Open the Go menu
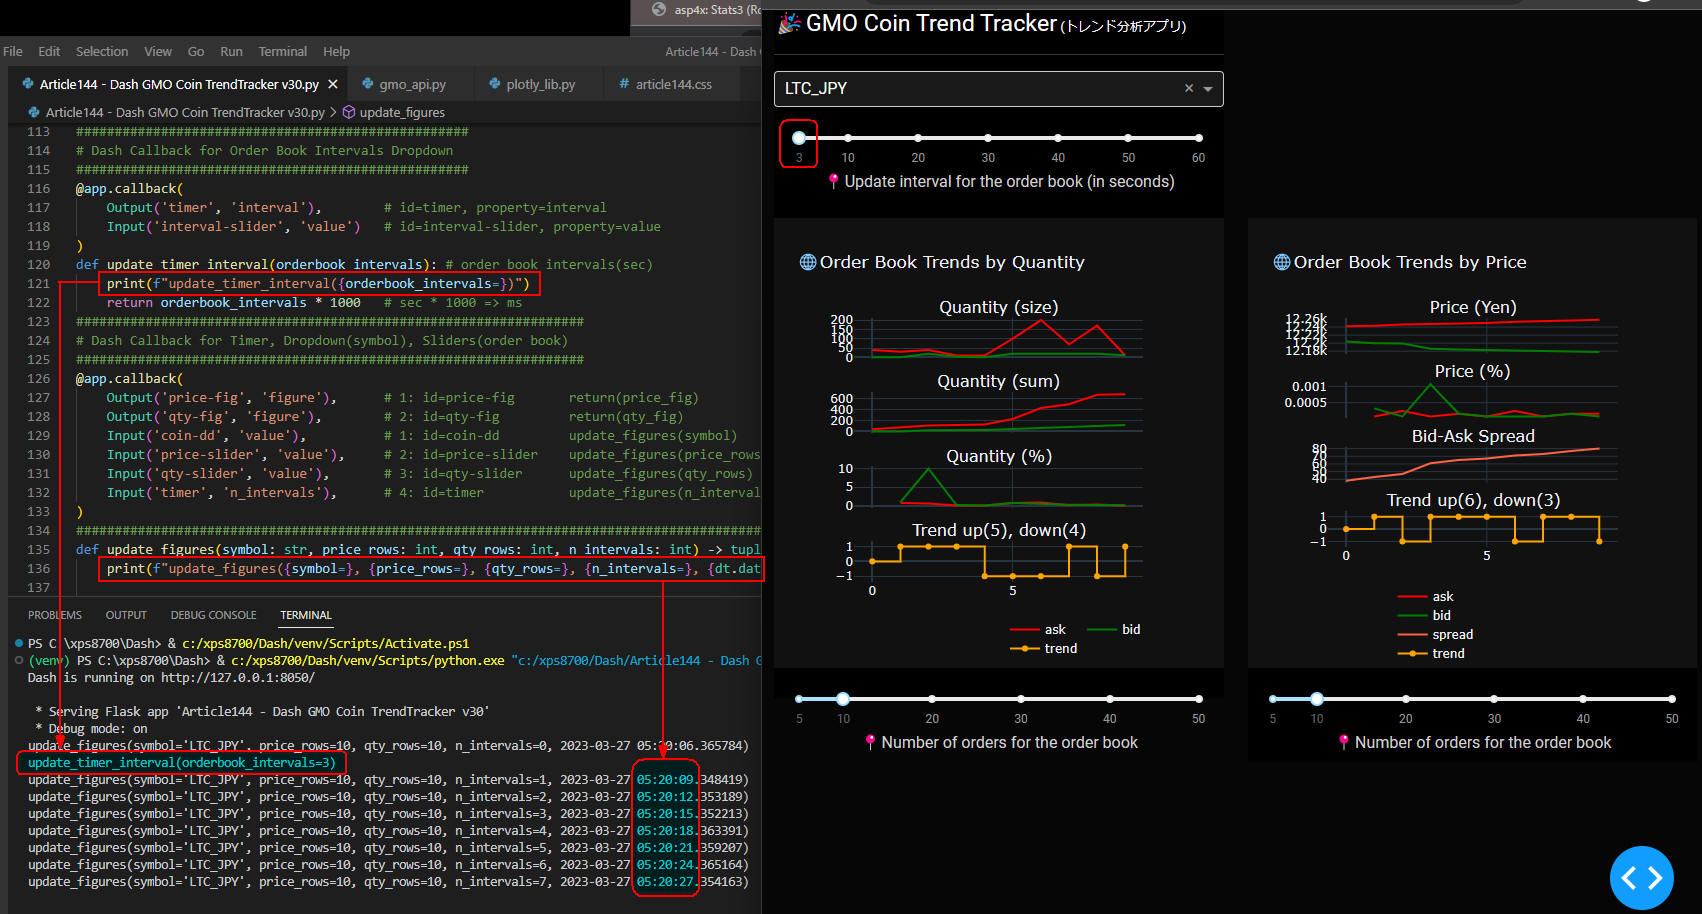1702x914 pixels. [196, 51]
